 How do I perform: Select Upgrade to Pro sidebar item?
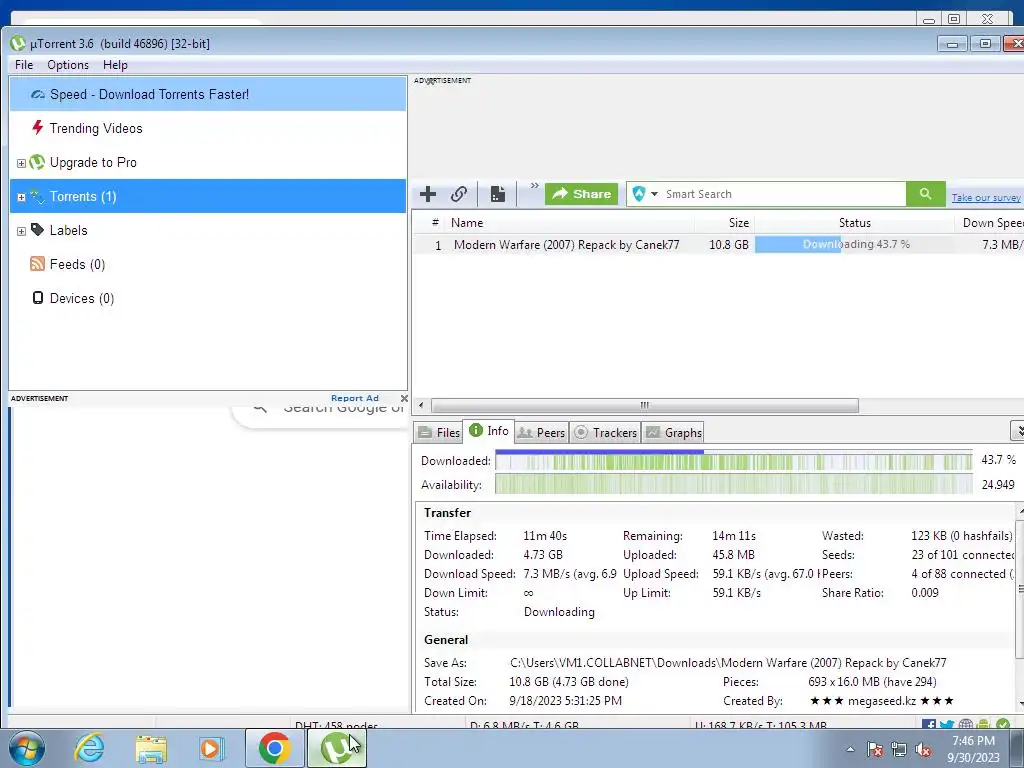coord(93,163)
